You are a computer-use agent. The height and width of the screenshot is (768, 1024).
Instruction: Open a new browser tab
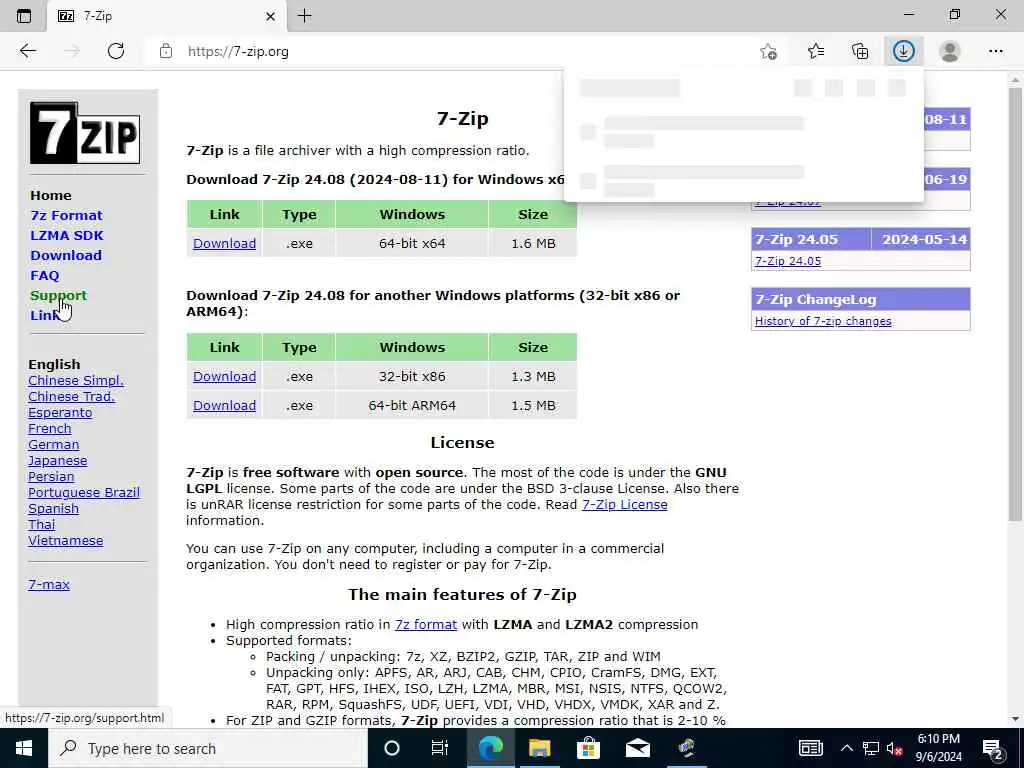tap(304, 16)
